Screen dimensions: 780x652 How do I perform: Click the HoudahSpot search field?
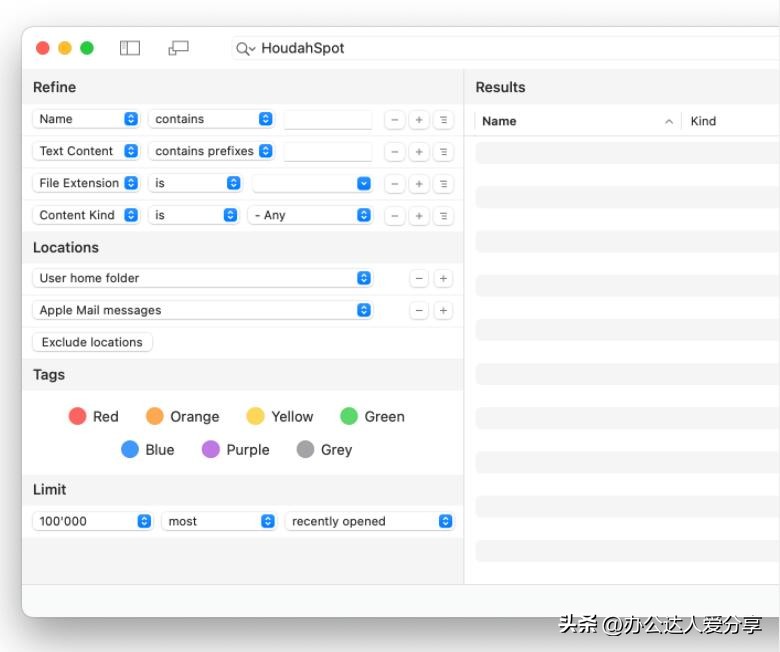pyautogui.click(x=505, y=49)
